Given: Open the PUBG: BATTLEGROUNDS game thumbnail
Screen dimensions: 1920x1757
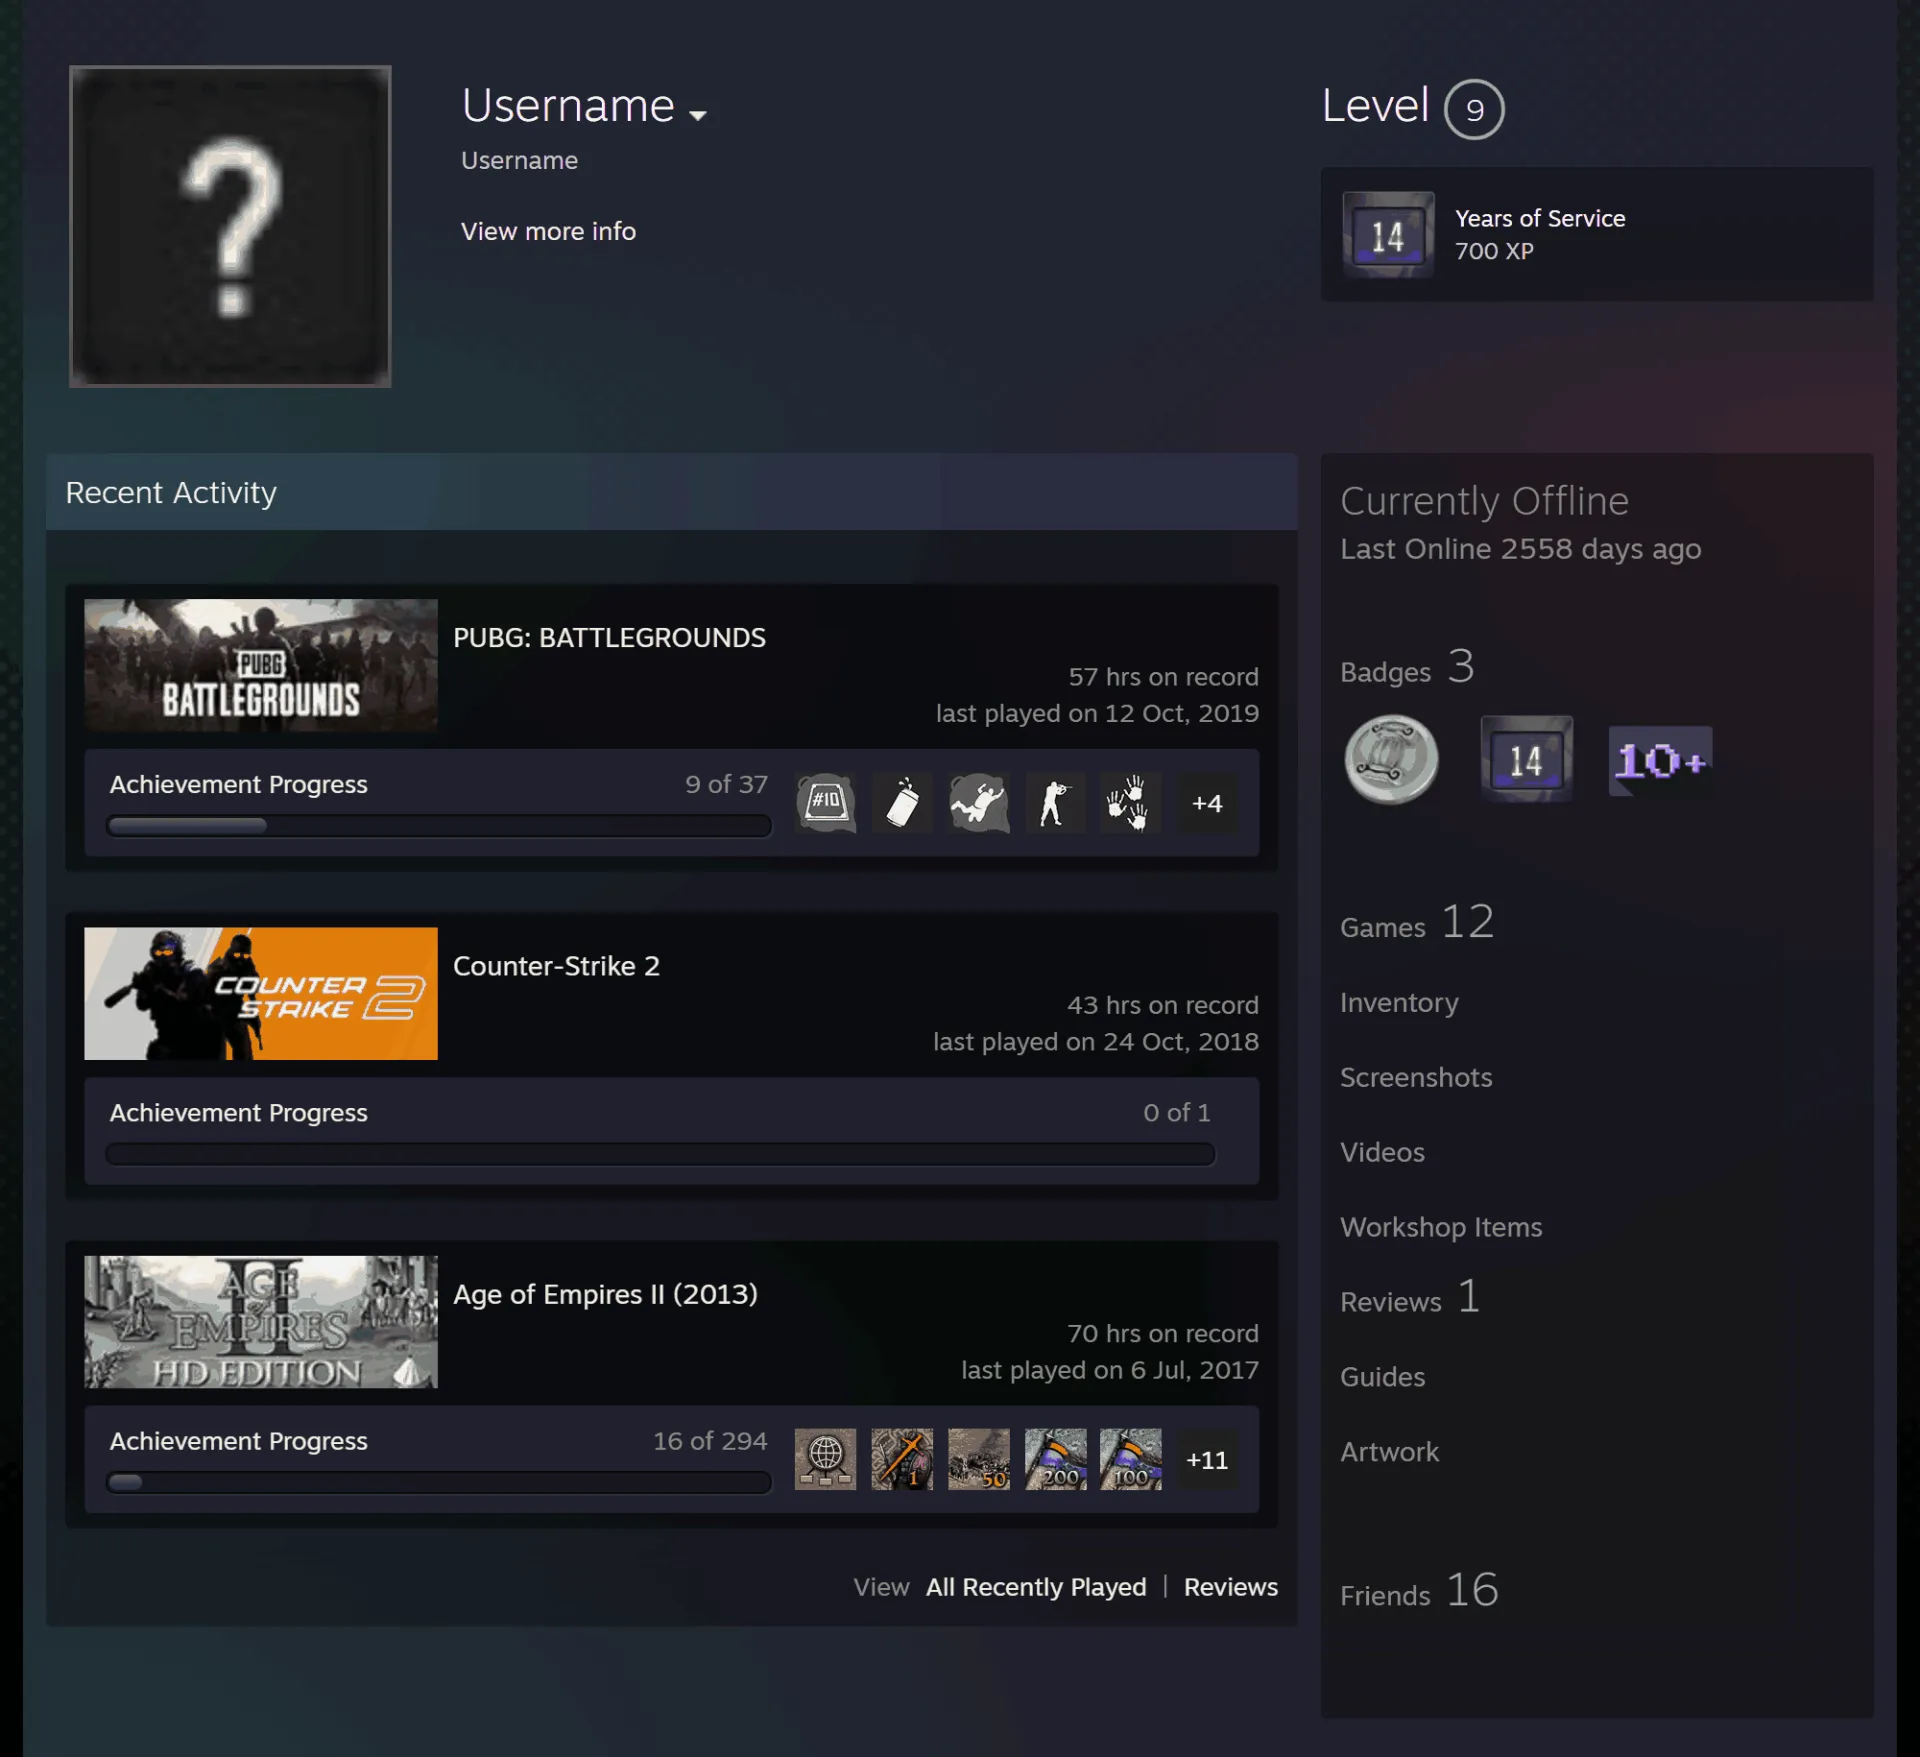Looking at the screenshot, I should pyautogui.click(x=261, y=665).
